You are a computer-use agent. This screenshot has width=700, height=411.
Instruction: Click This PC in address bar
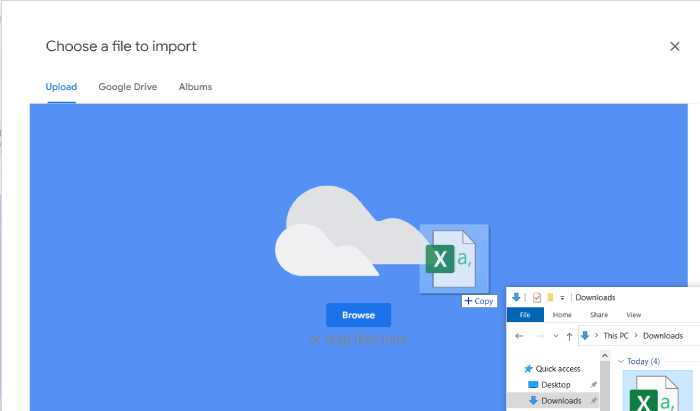614,336
